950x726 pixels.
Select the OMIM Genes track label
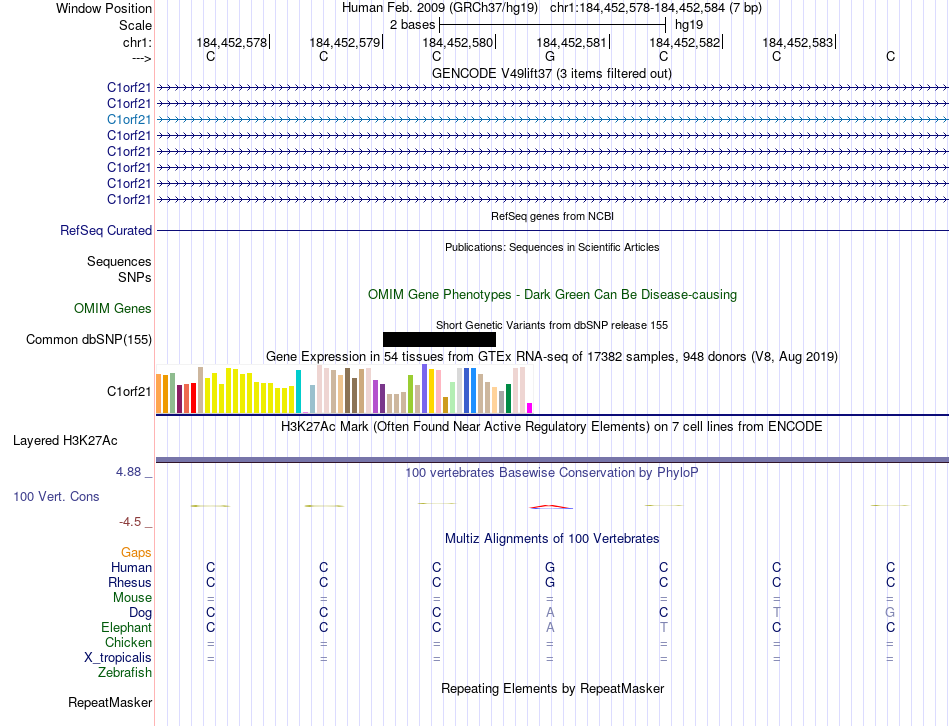(112, 309)
